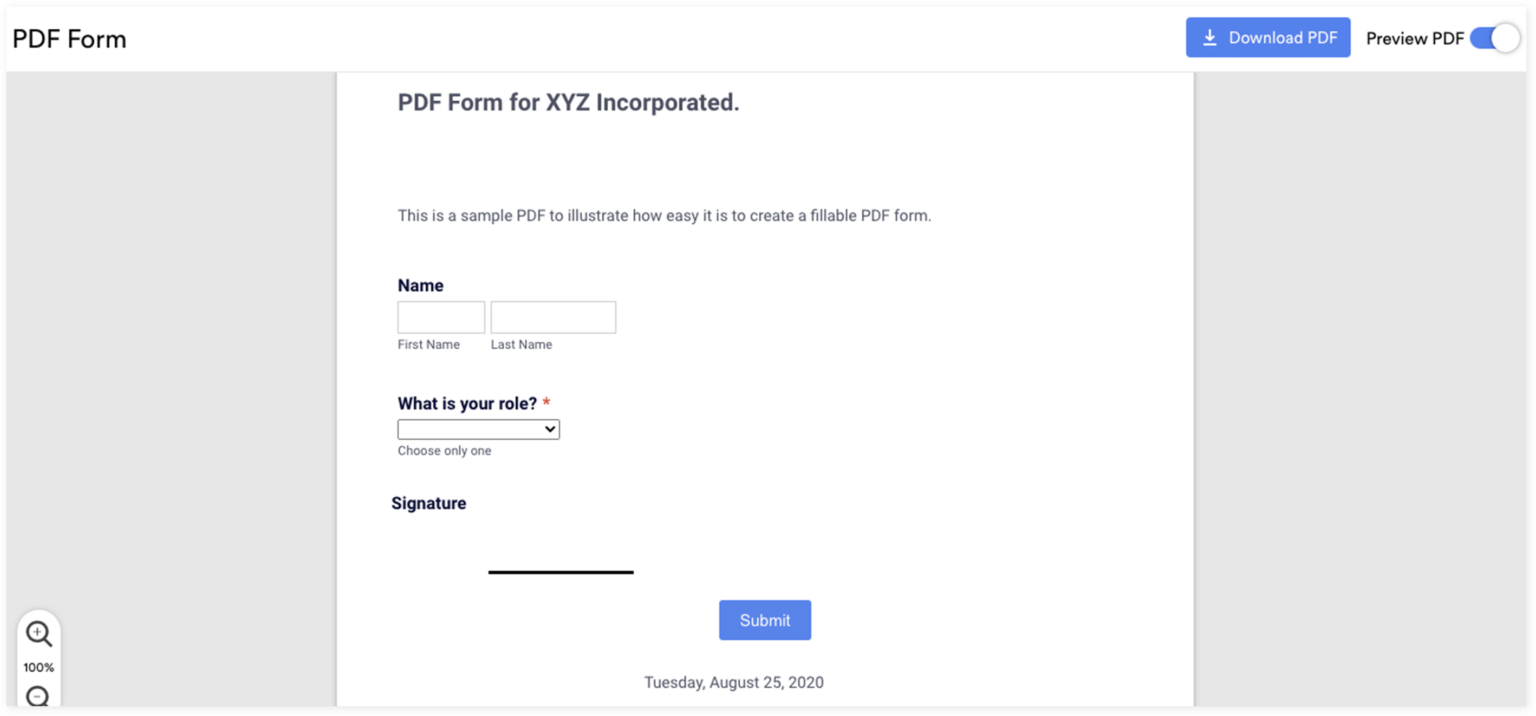This screenshot has height=716, width=1536.
Task: Click the Signature section label
Action: pyautogui.click(x=429, y=502)
